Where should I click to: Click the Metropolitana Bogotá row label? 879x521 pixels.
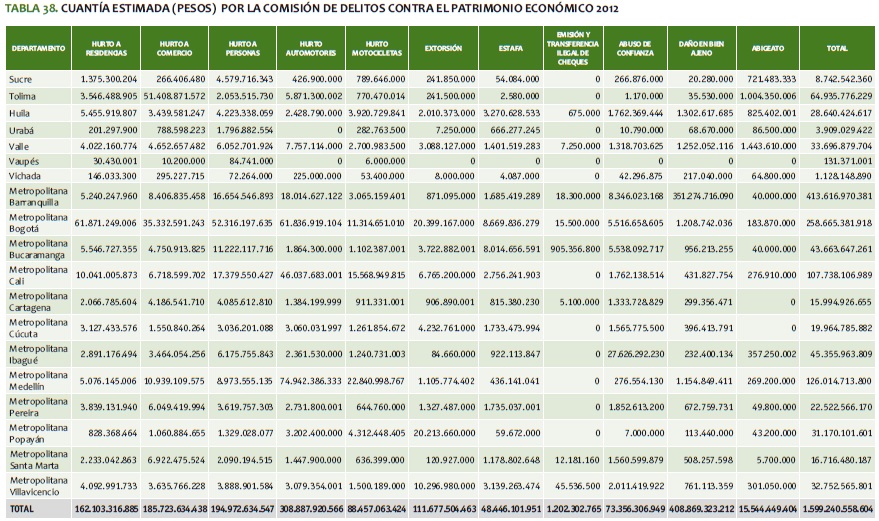point(36,222)
